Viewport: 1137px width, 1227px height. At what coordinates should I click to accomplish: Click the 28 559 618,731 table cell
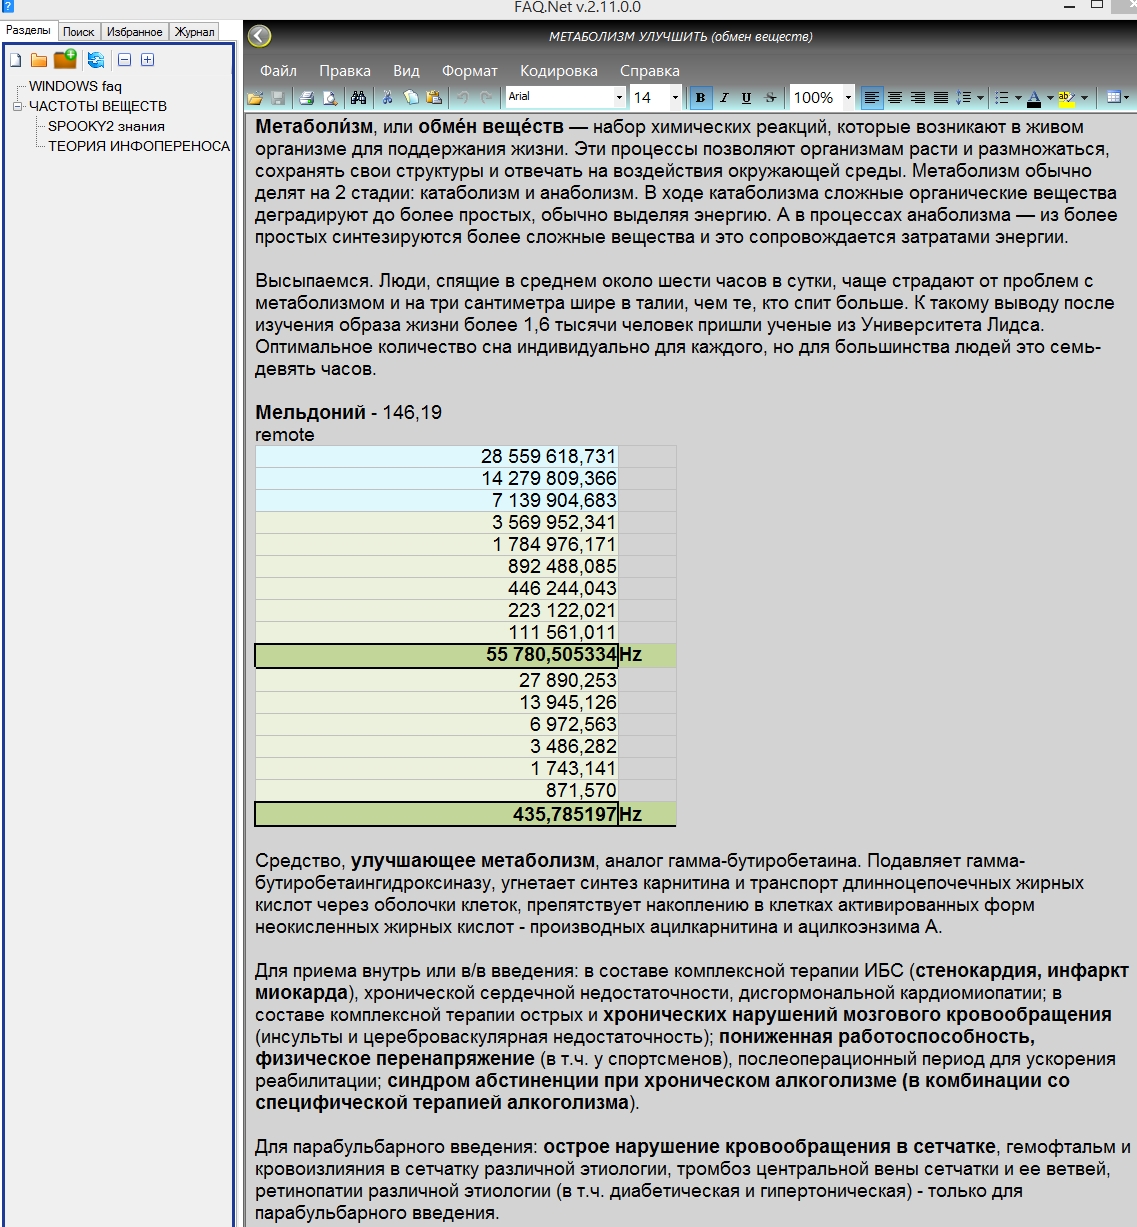(x=437, y=456)
